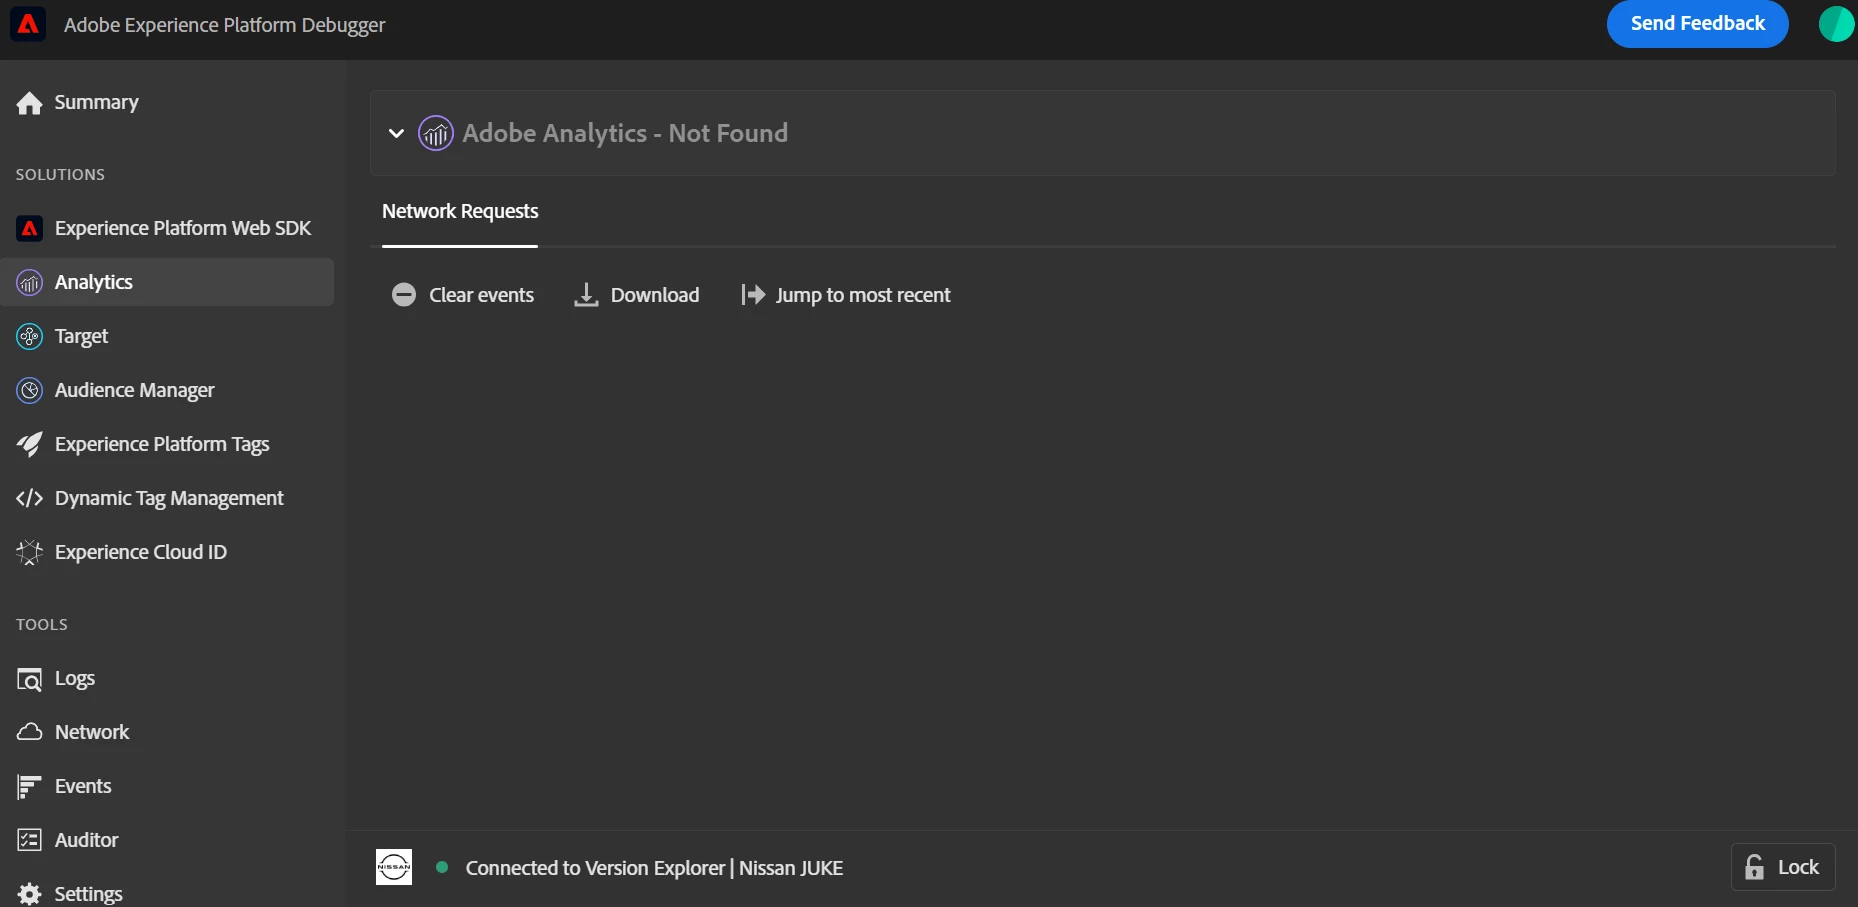Screen dimensions: 1858x907
Task: Open the Dynamic Tag Management code icon
Action: tap(30, 498)
